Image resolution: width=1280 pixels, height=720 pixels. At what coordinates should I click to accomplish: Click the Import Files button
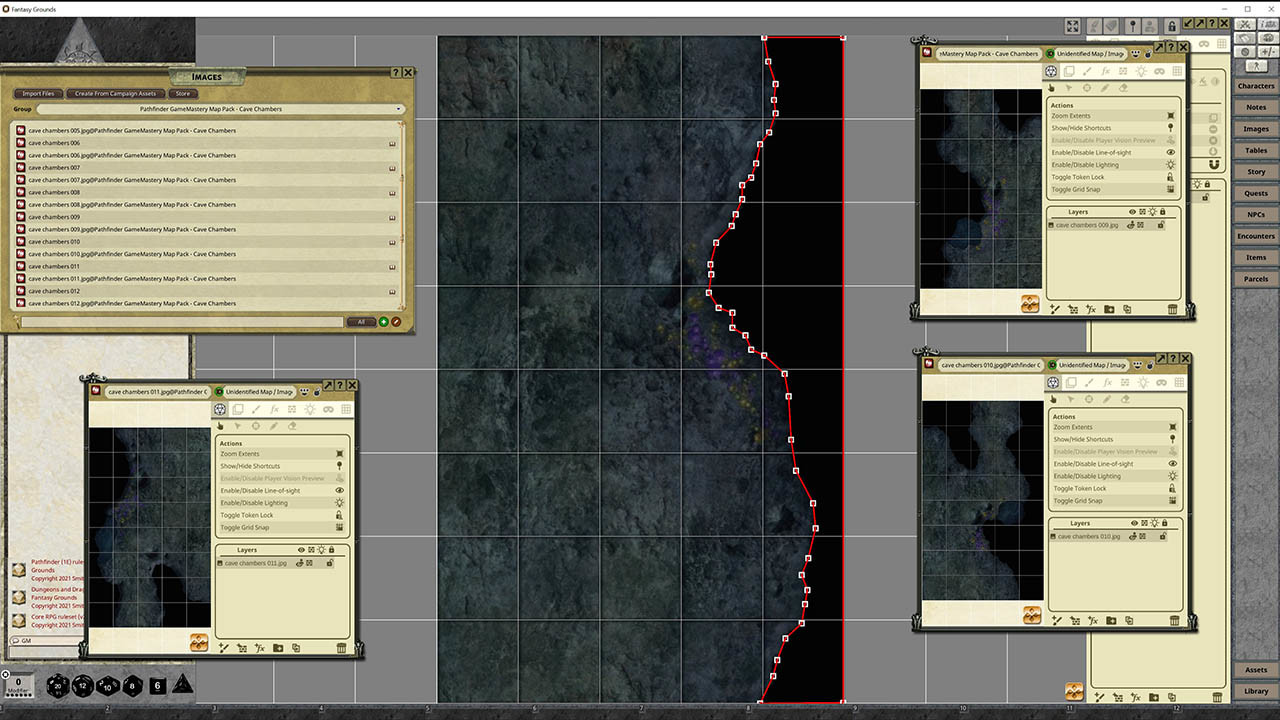(38, 93)
